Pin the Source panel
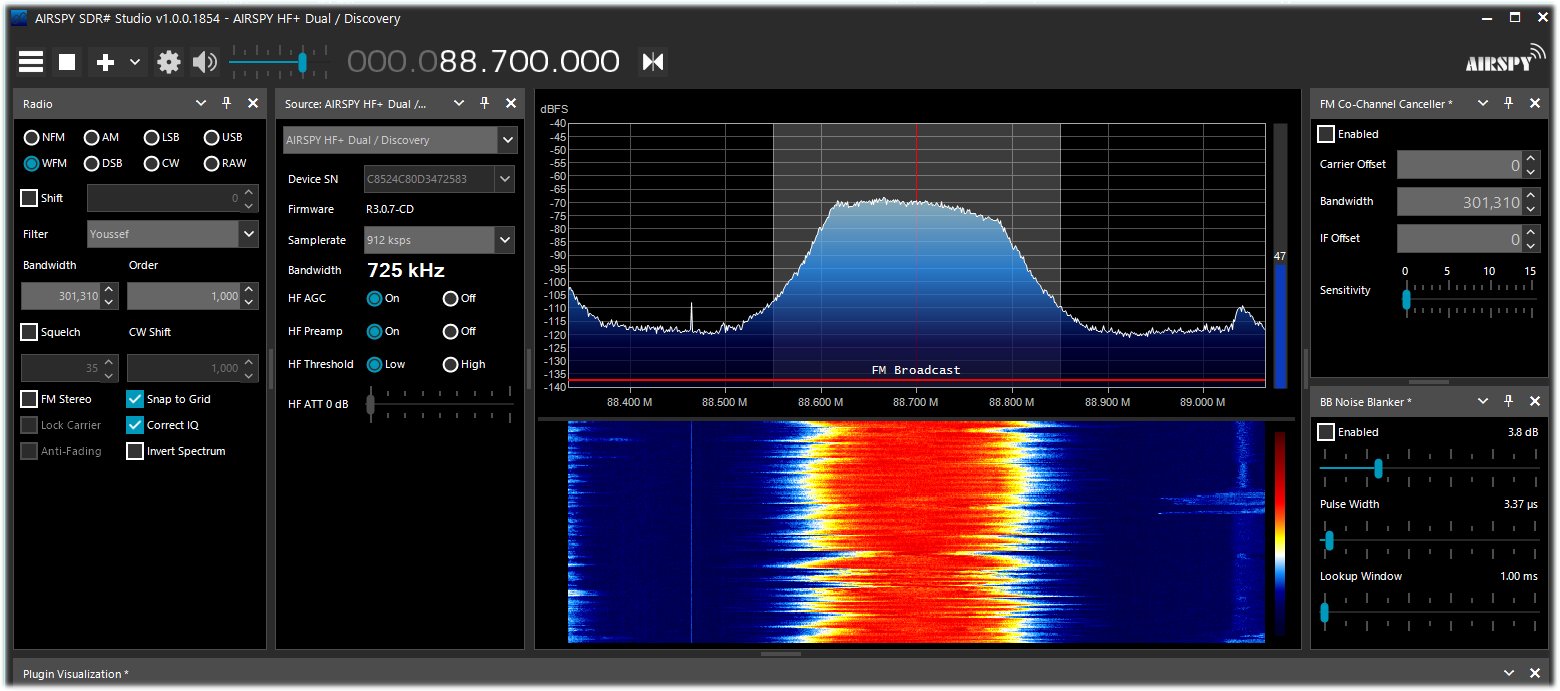The image size is (1560, 691). coord(484,103)
